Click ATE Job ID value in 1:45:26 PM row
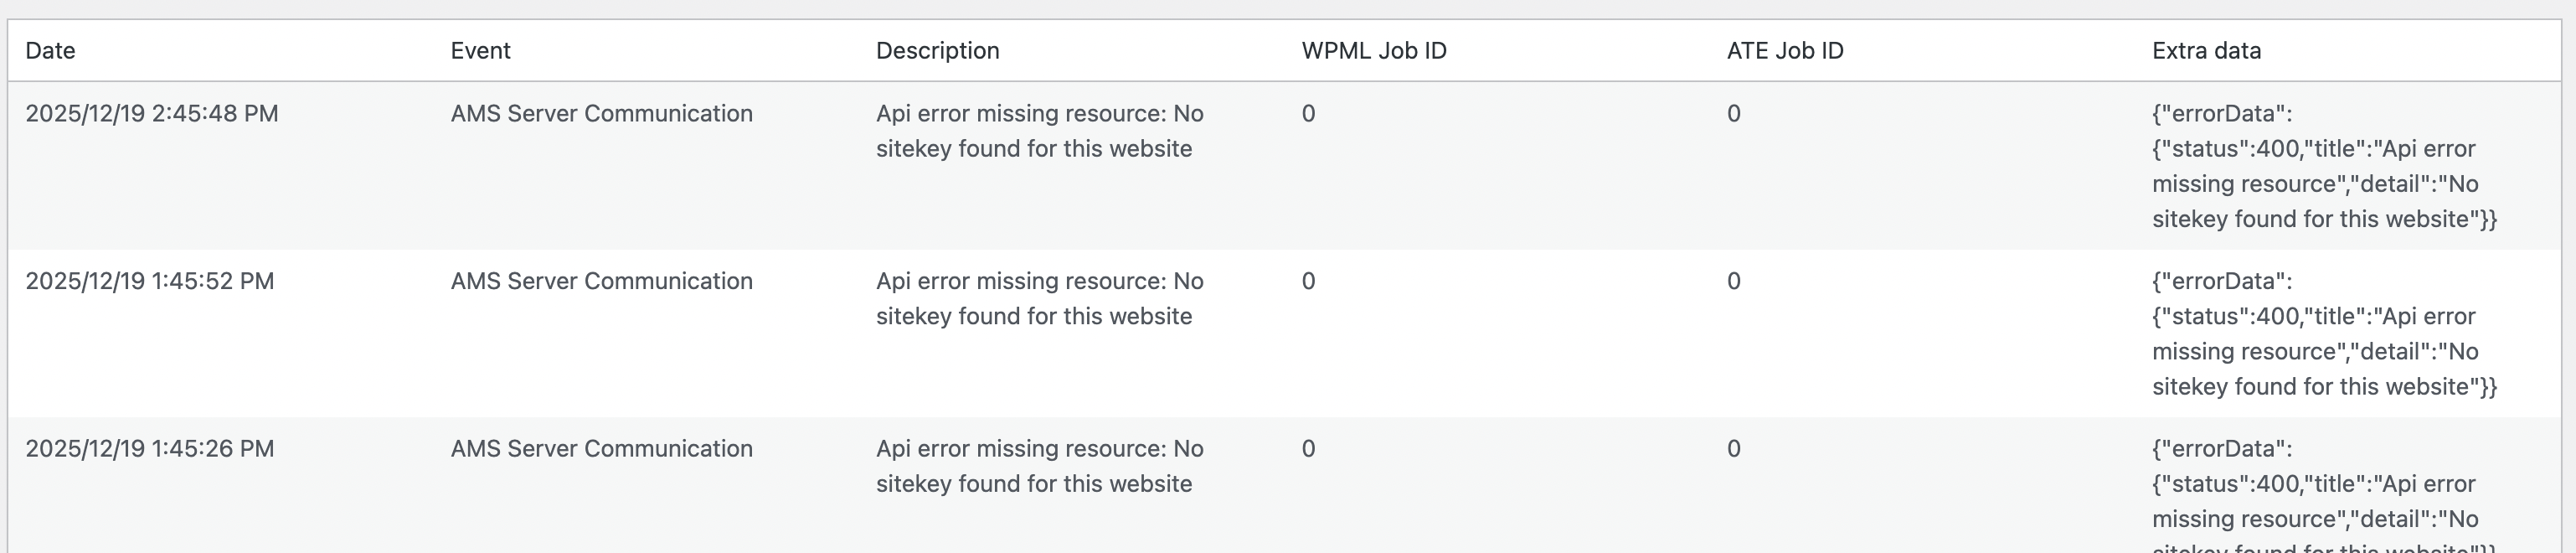The width and height of the screenshot is (2576, 553). tap(1733, 449)
